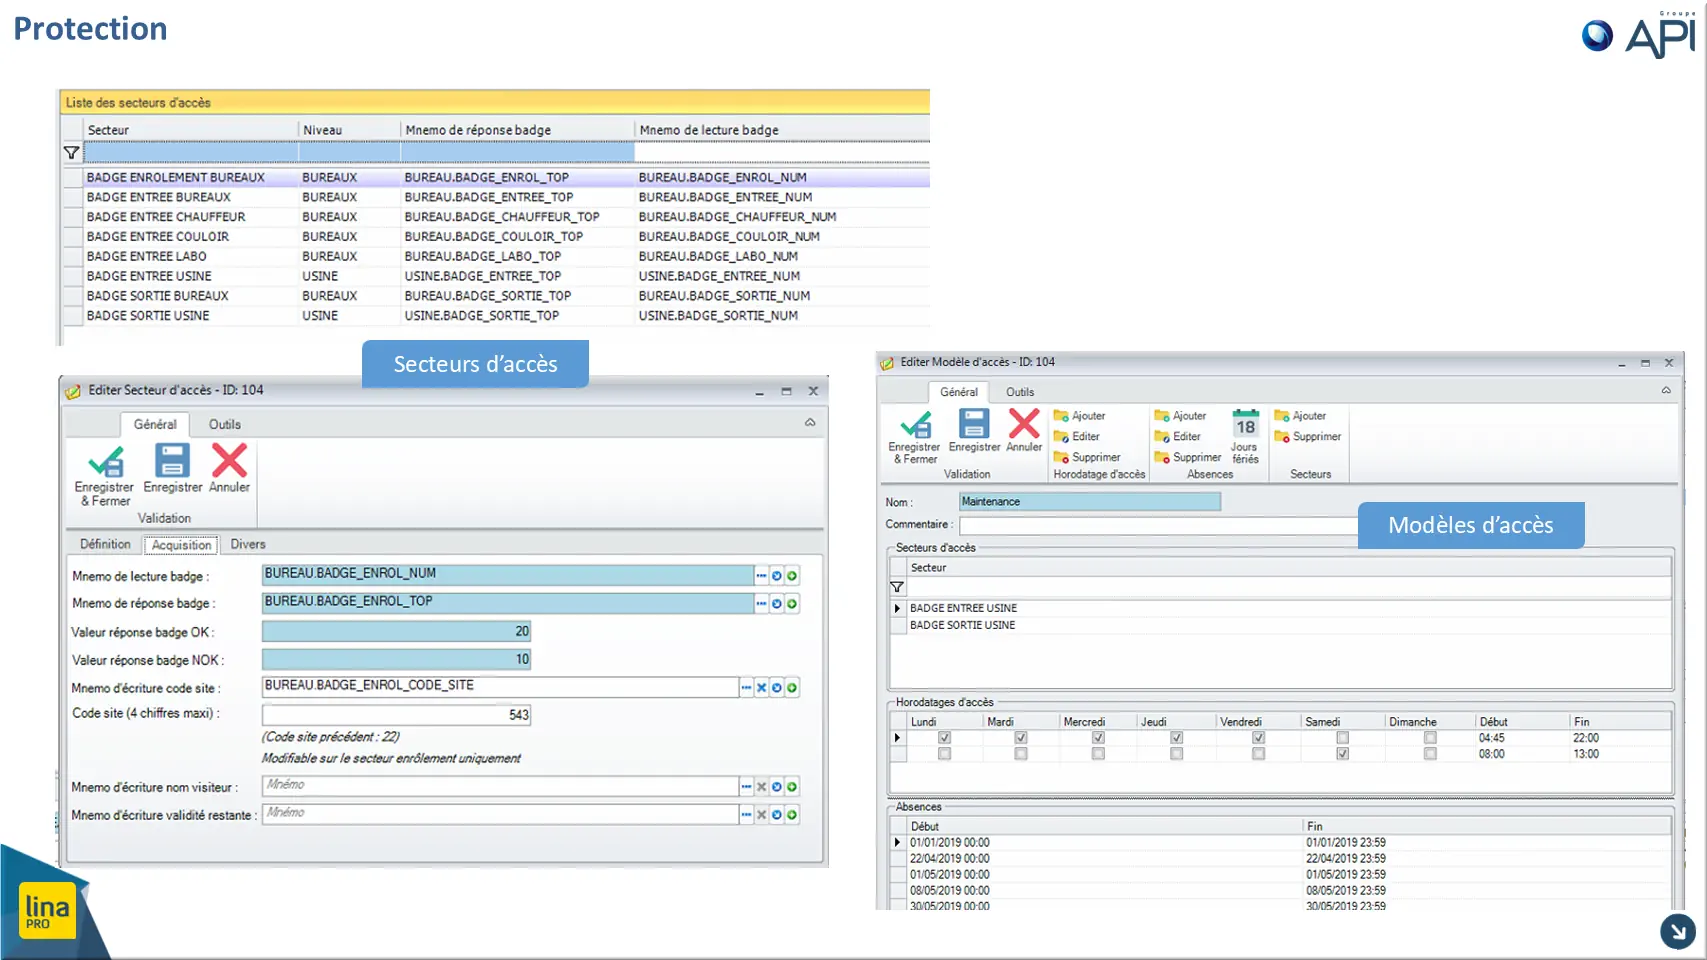Click the Enregistrer floppy icon in Editer Modèle d'accès
1707x960 pixels.
click(x=974, y=424)
